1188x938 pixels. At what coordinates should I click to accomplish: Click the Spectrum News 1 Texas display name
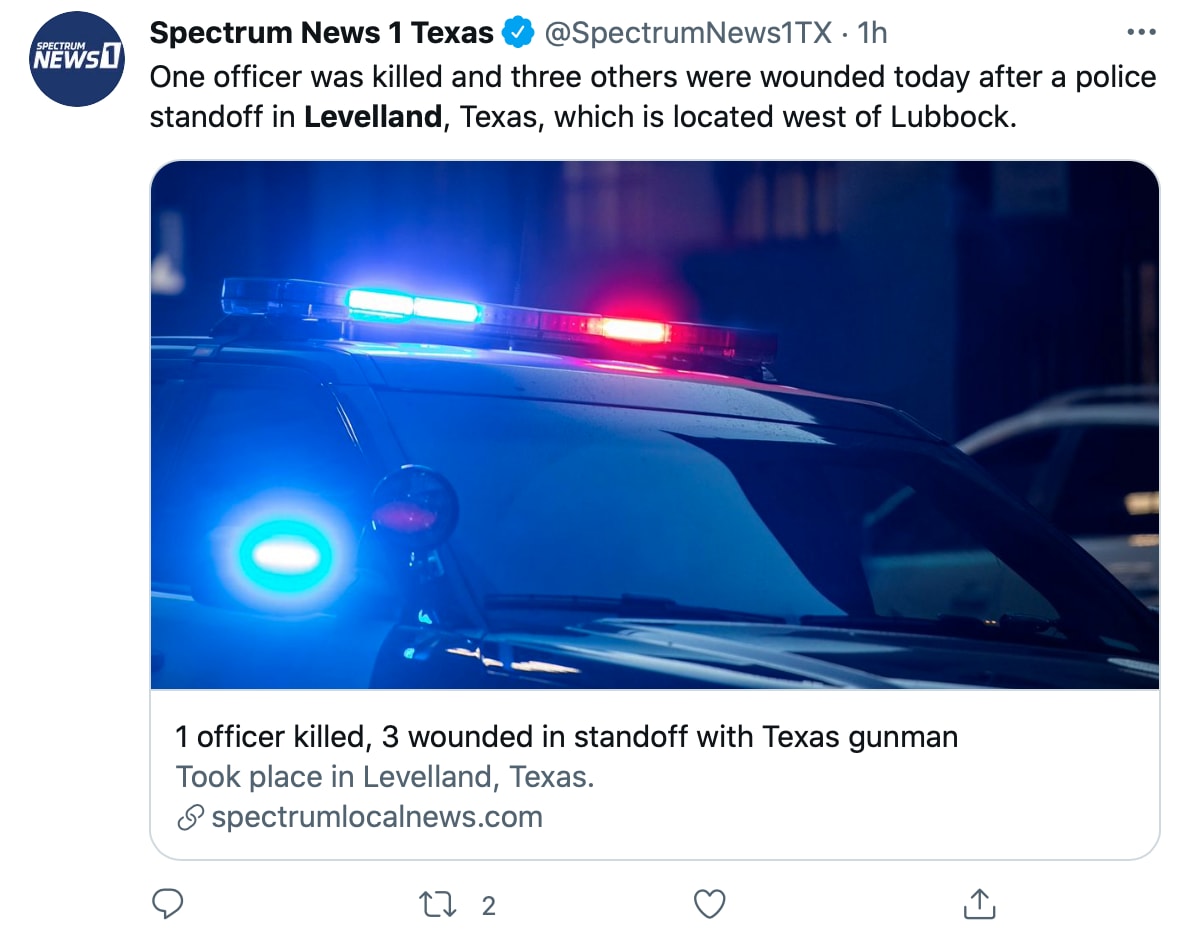click(321, 34)
